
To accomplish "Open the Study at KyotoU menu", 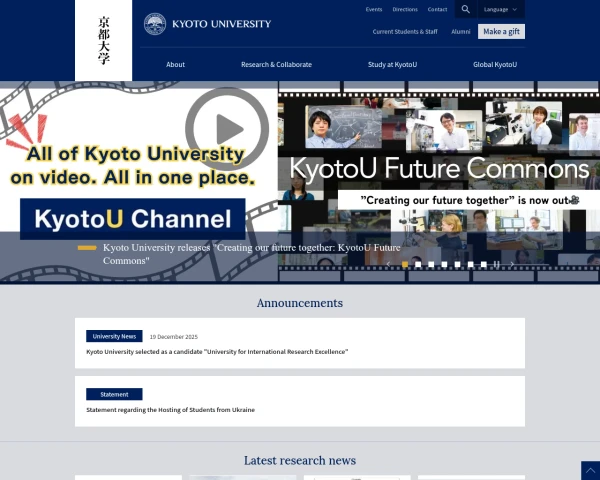I will (x=392, y=64).
